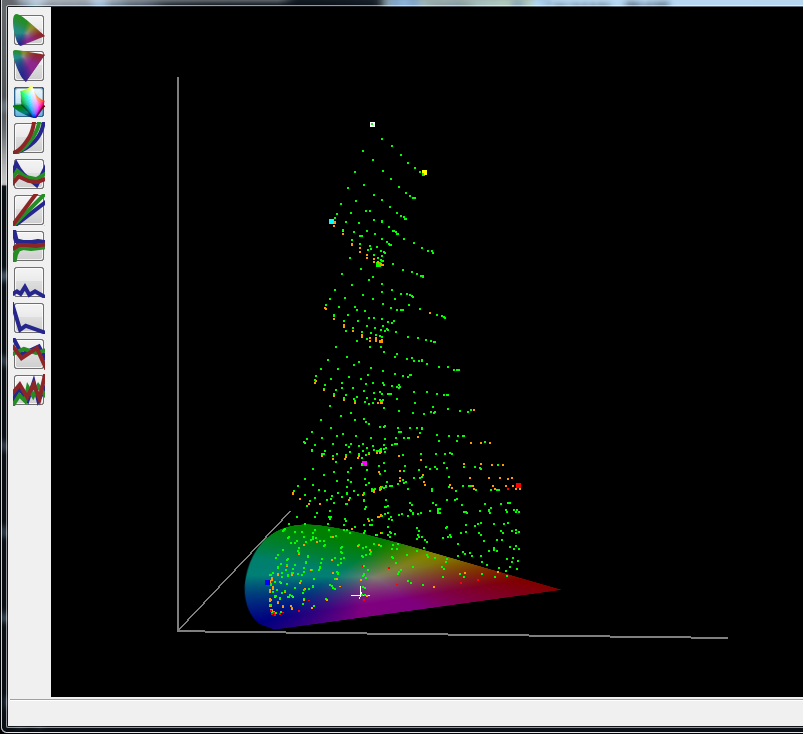Screen dimensions: 804x734
Task: Open the RGB gamma curves graph icon
Action: [29, 138]
